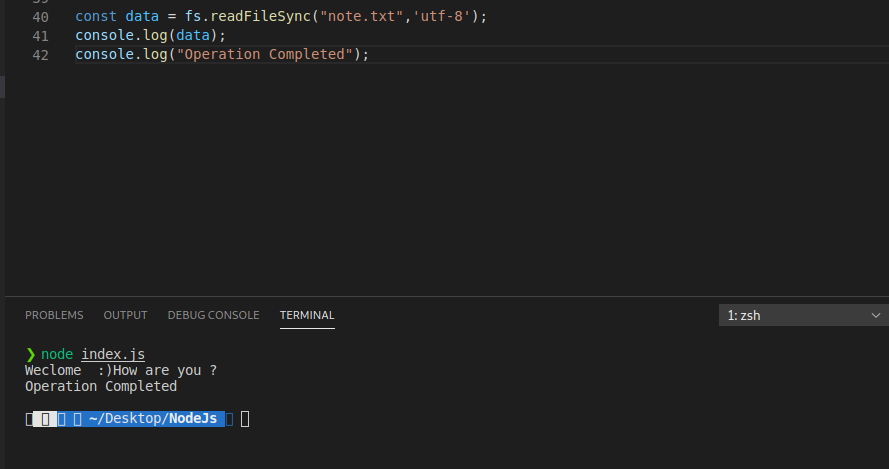Place cursor in the "note.txt" string
Screen dimensions: 889x469
[362, 16]
